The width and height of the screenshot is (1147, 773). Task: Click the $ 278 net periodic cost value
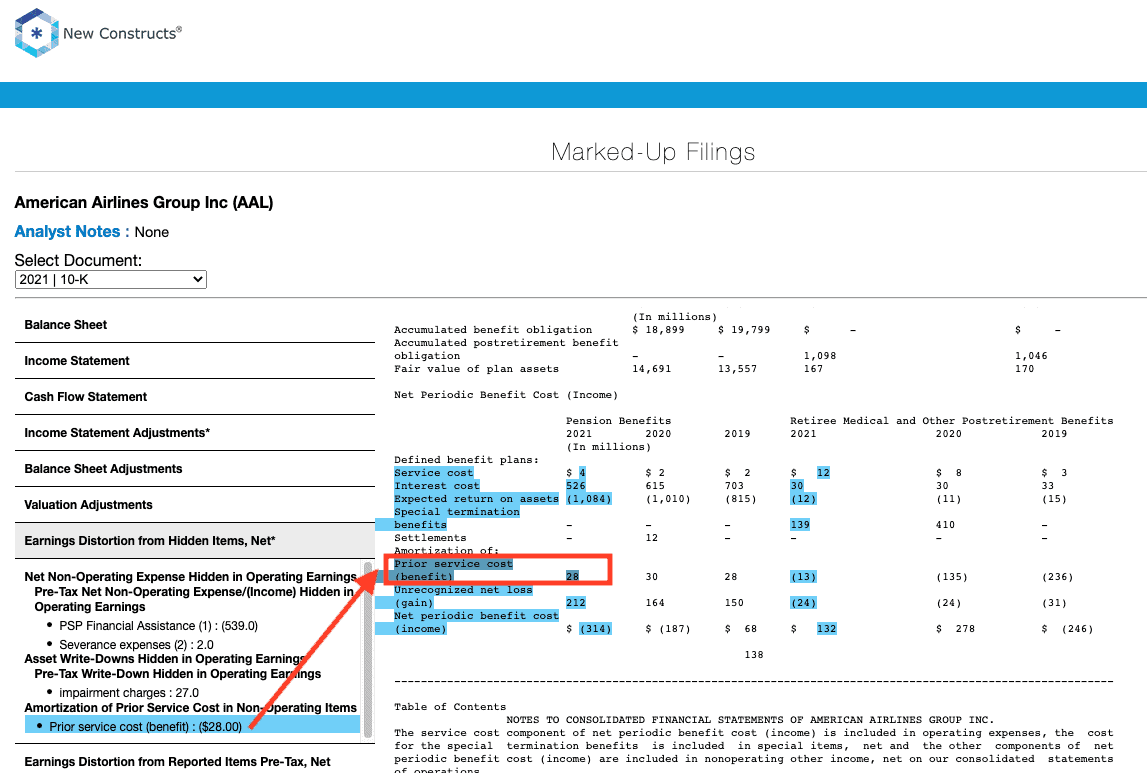point(957,629)
